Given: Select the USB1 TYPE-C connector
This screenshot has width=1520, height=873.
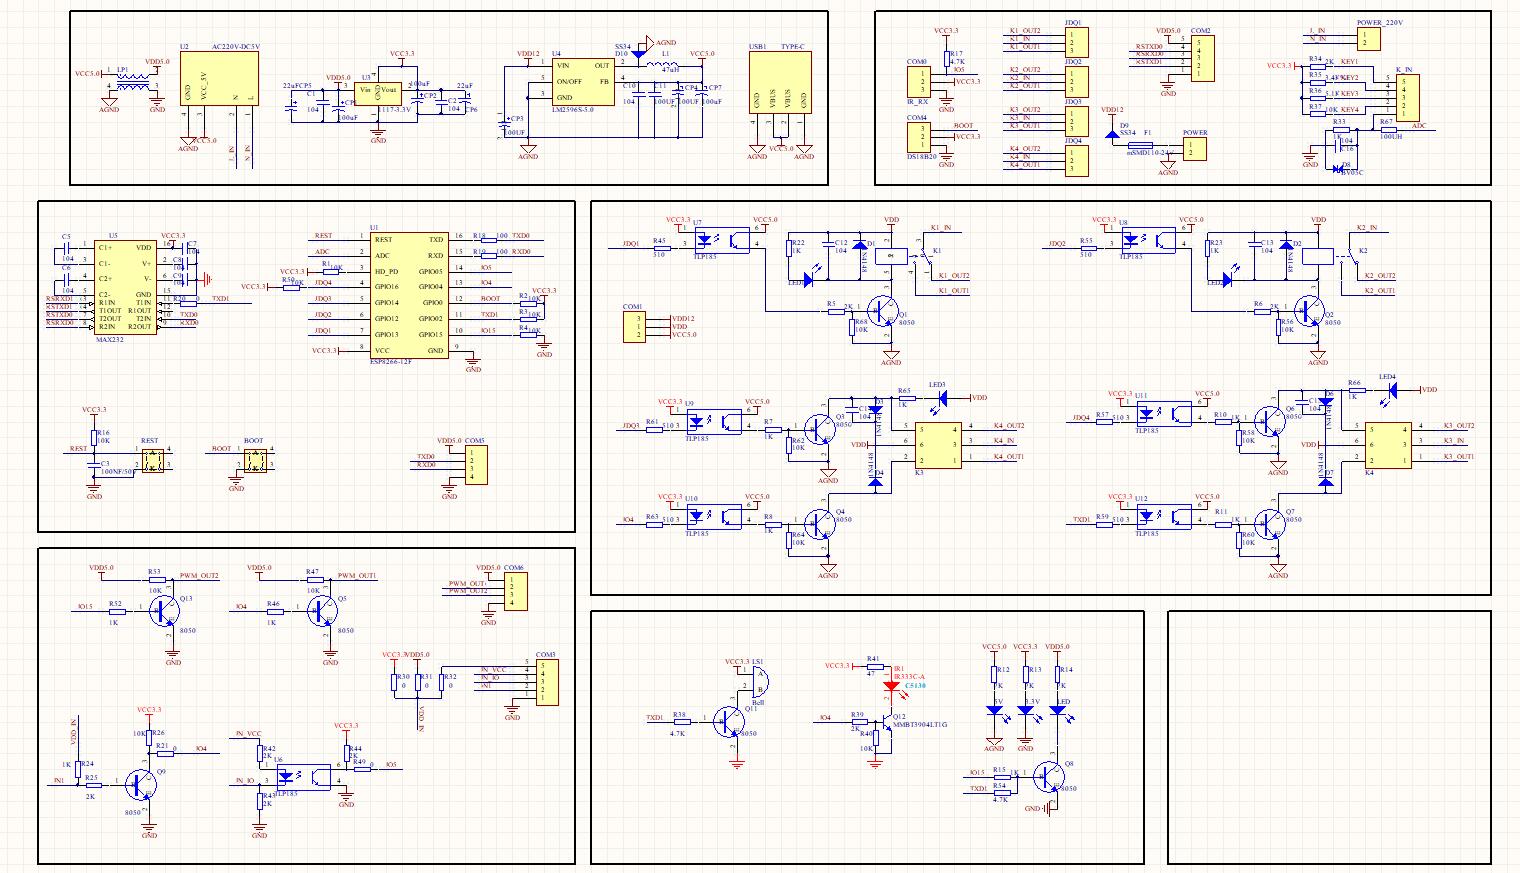Looking at the screenshot, I should tap(780, 83).
